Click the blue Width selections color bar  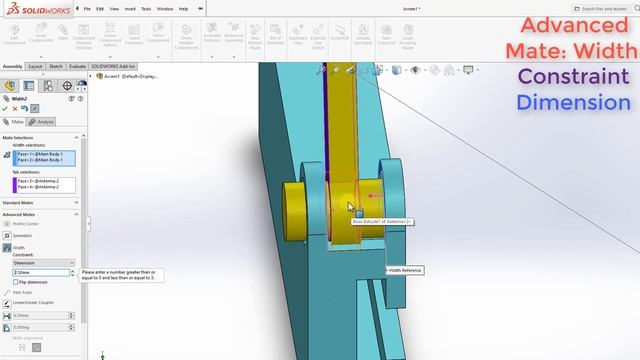[15, 158]
